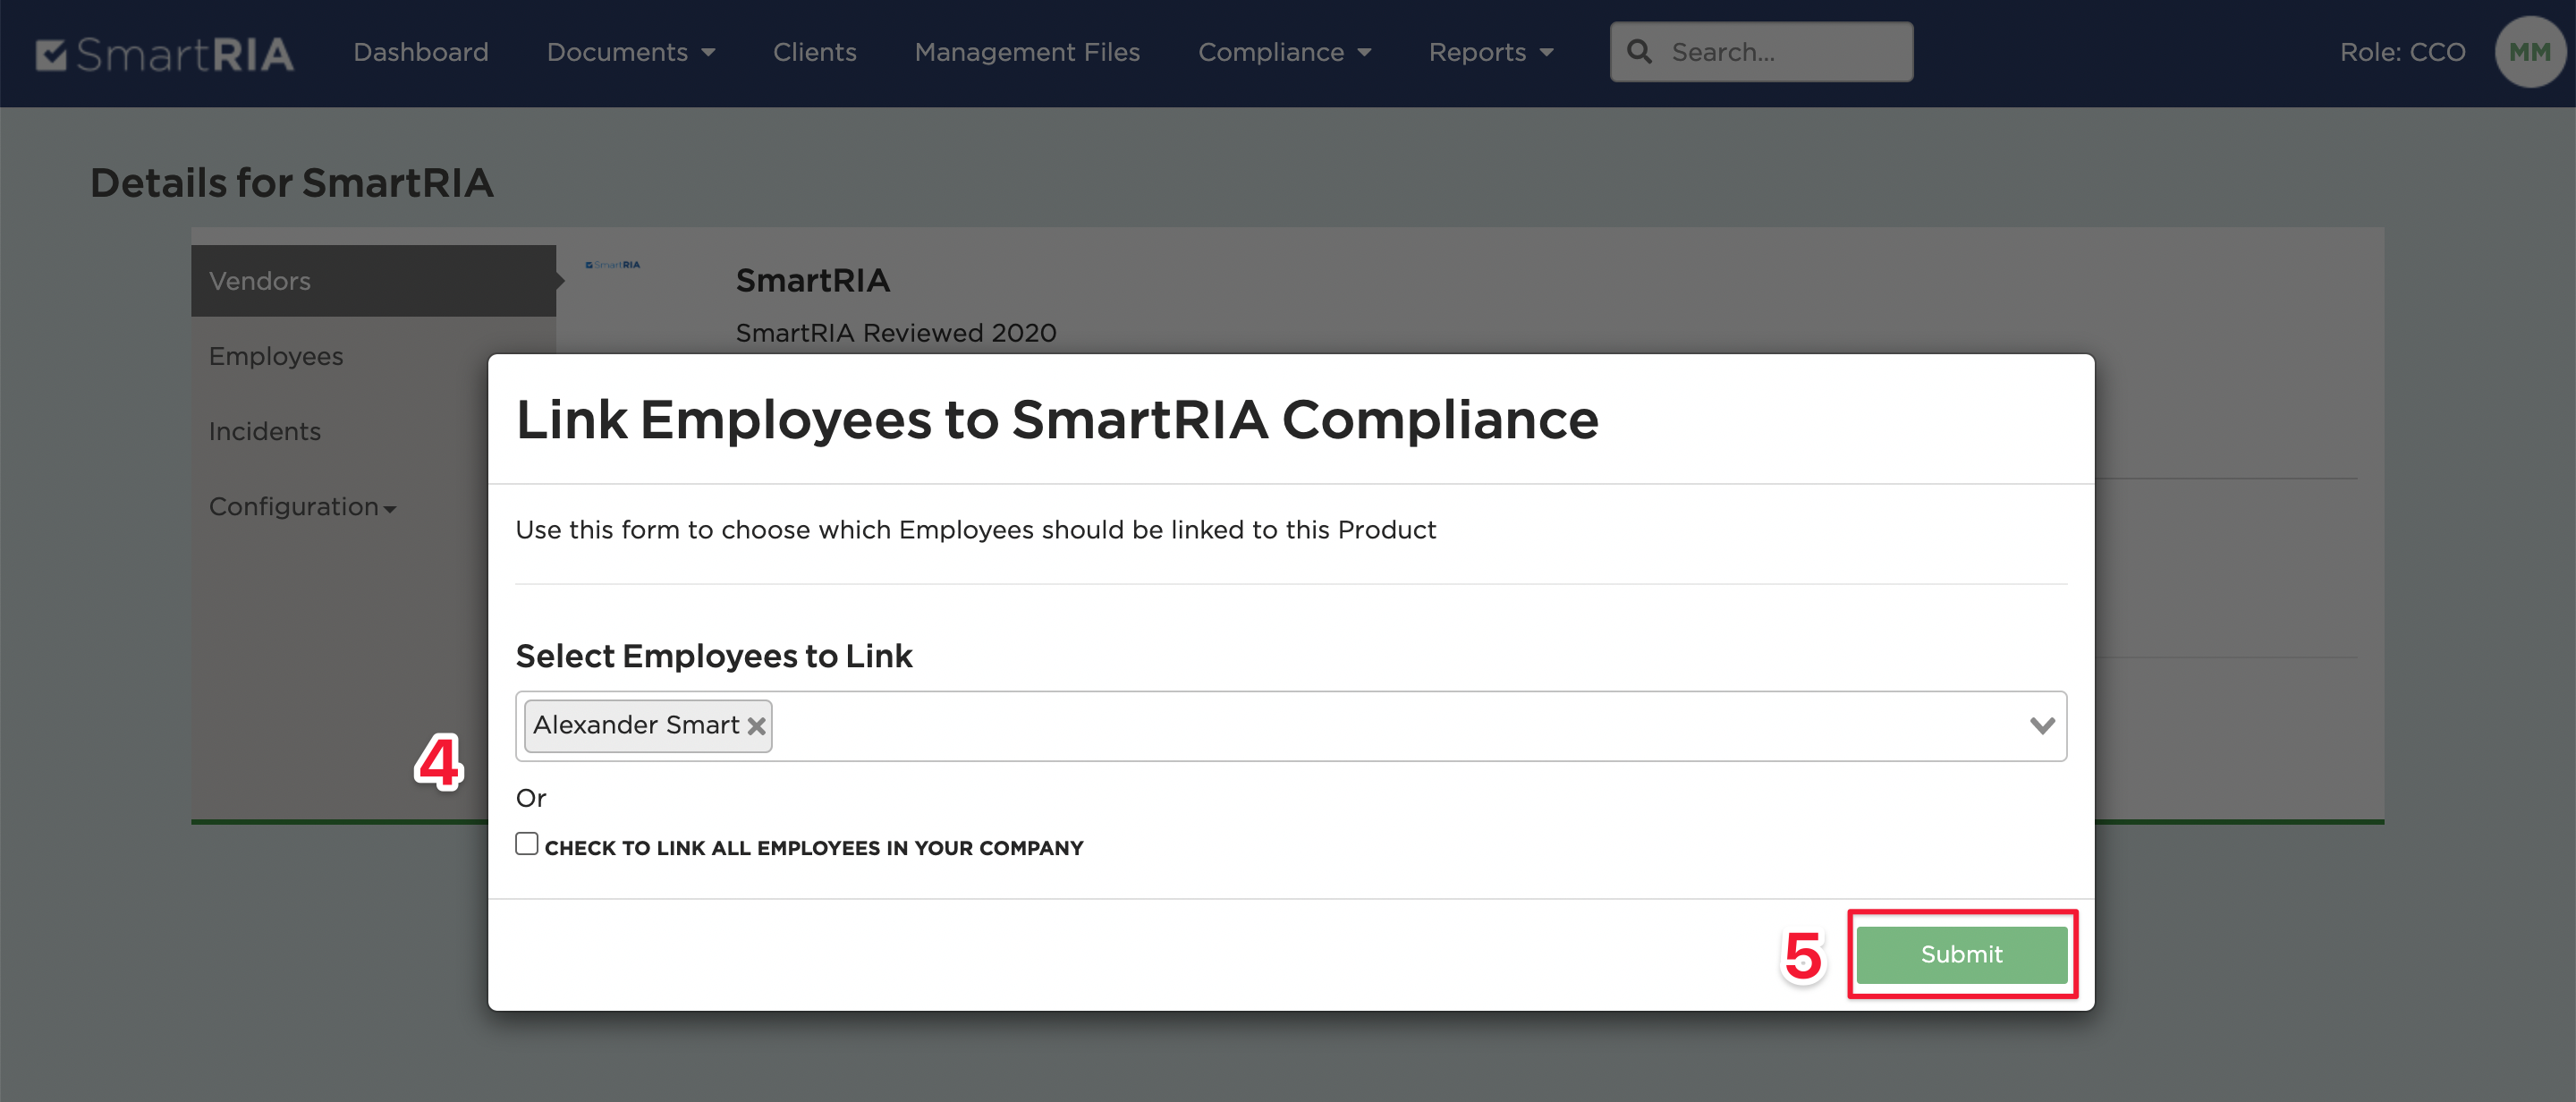Click the SmartRIA Reviewed 2020 text
Screen dimensions: 2576x1102
[x=896, y=333]
